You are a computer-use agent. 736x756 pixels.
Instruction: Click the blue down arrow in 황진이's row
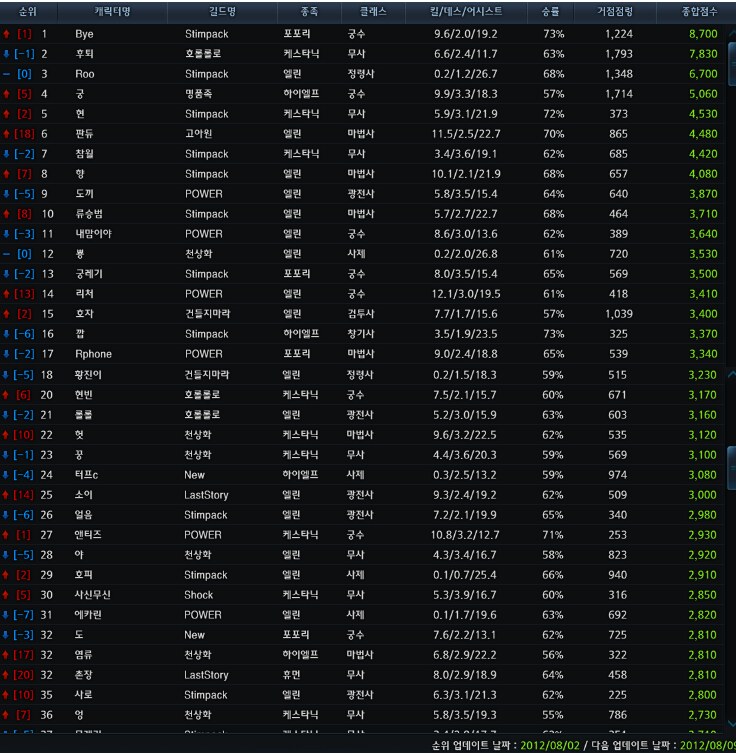(7, 375)
